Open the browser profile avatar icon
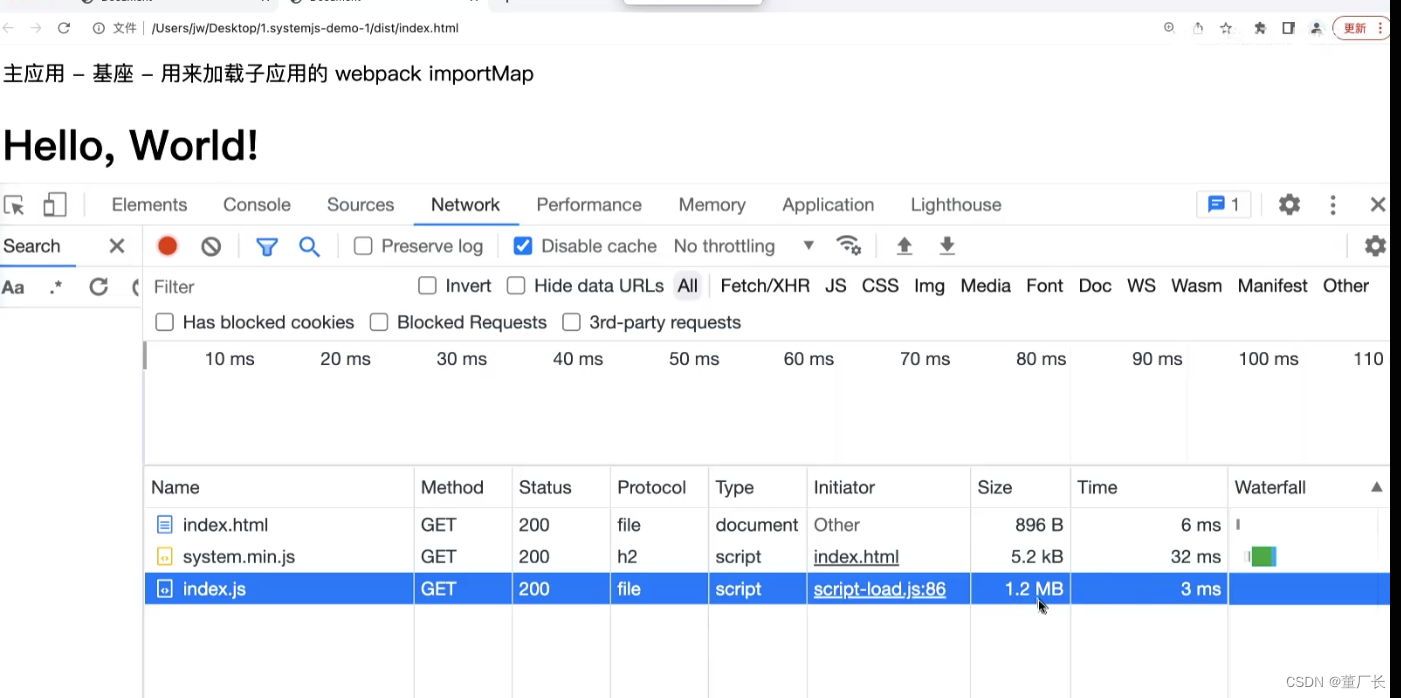The width and height of the screenshot is (1401, 698). coord(1317,28)
